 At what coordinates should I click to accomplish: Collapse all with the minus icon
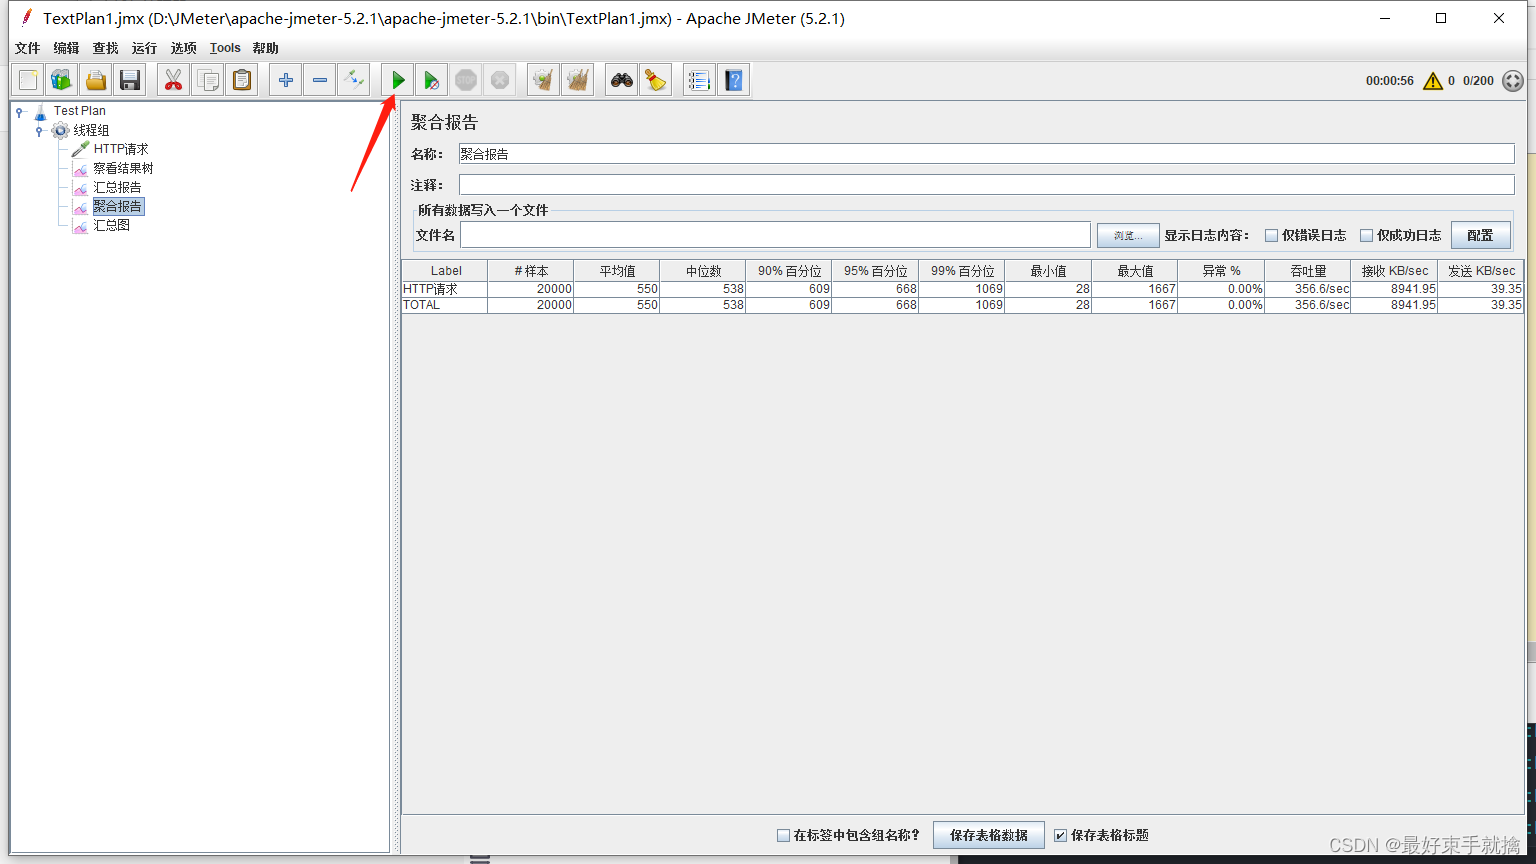320,80
